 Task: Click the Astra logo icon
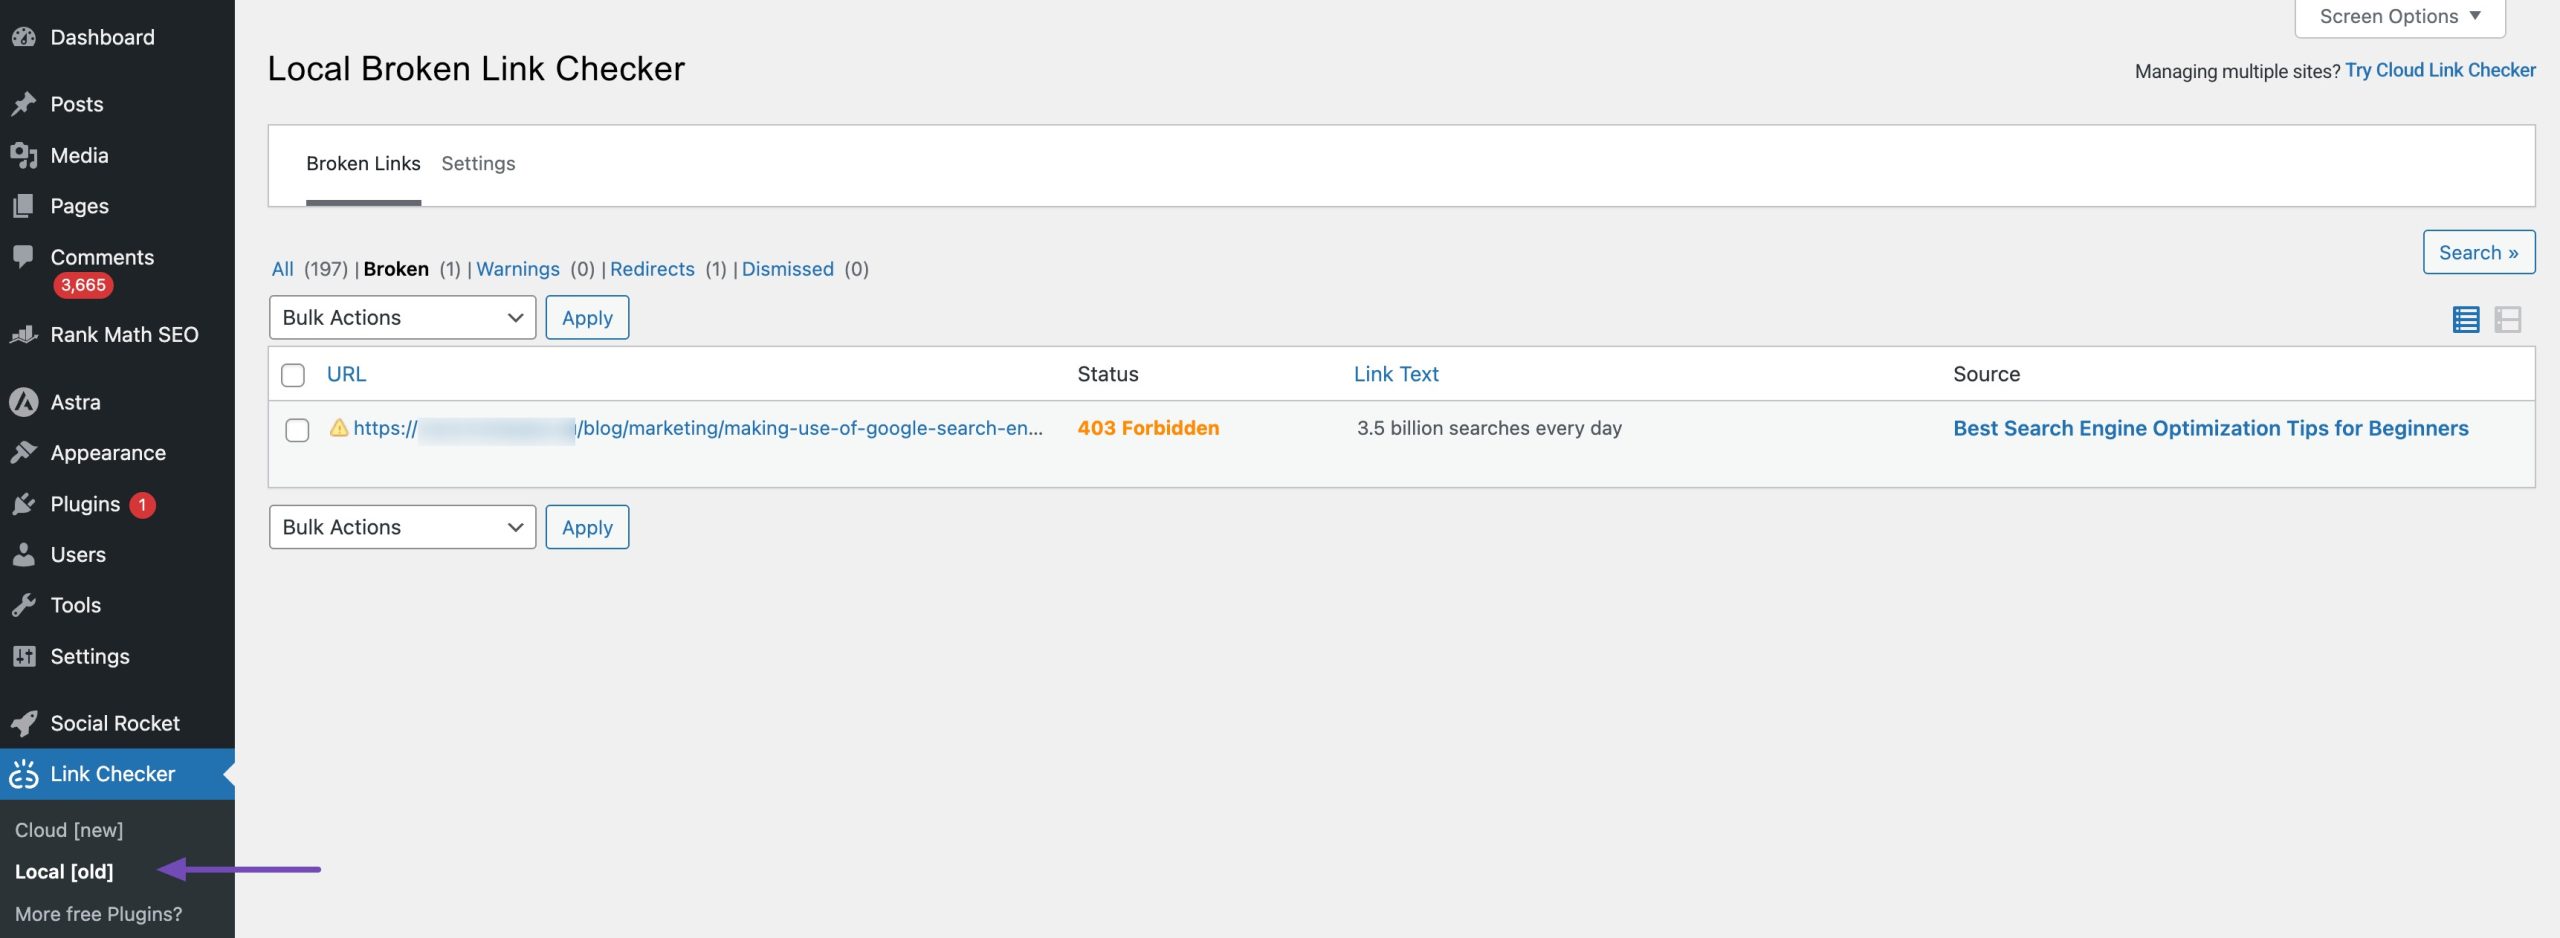24,402
